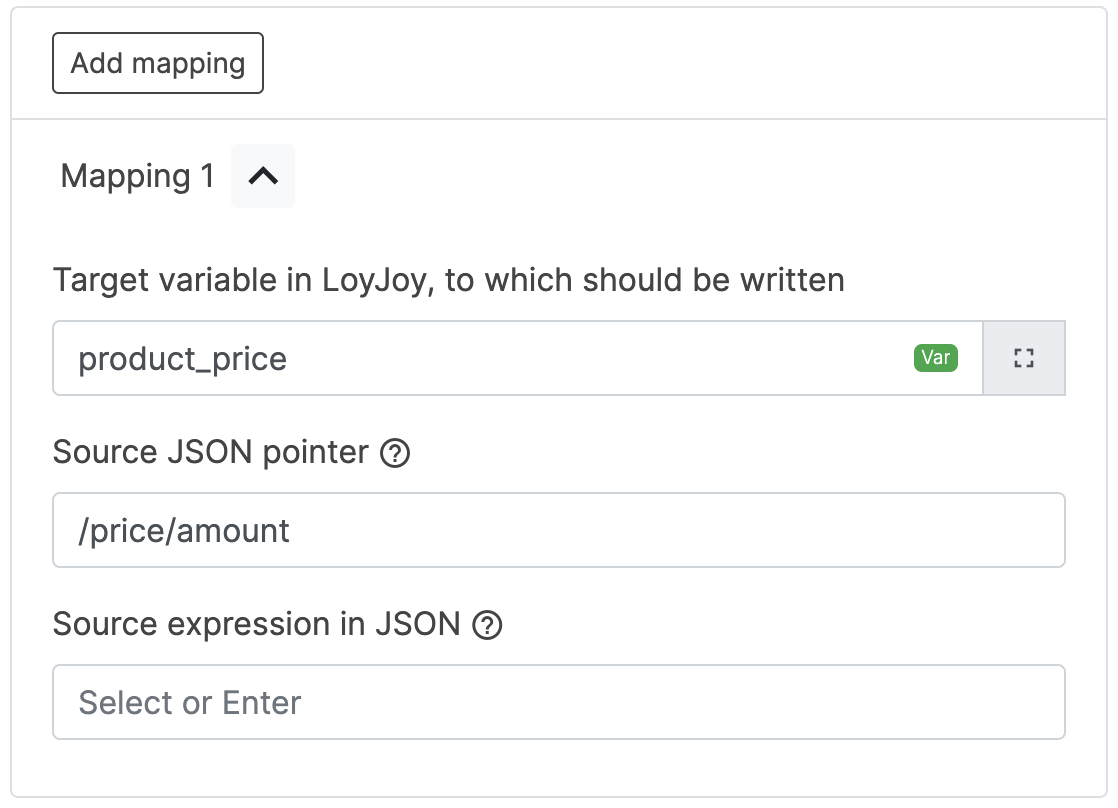
Task: Toggle Mapping 1 with the up arrow
Action: [263, 176]
